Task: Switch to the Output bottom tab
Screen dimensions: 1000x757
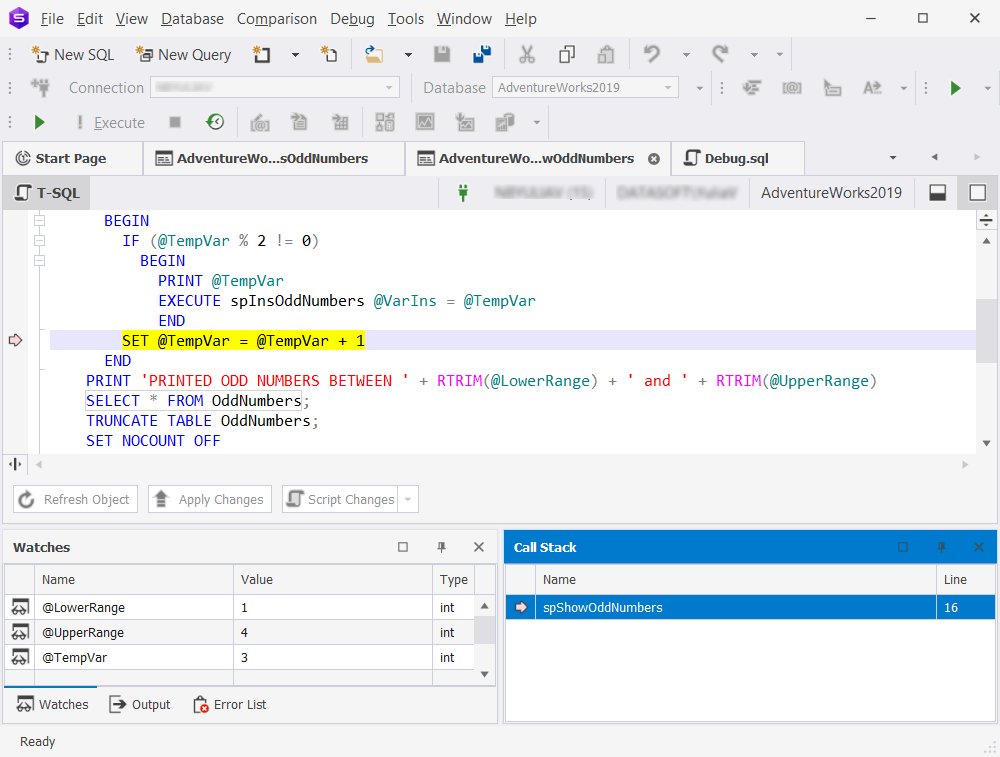Action: click(140, 705)
